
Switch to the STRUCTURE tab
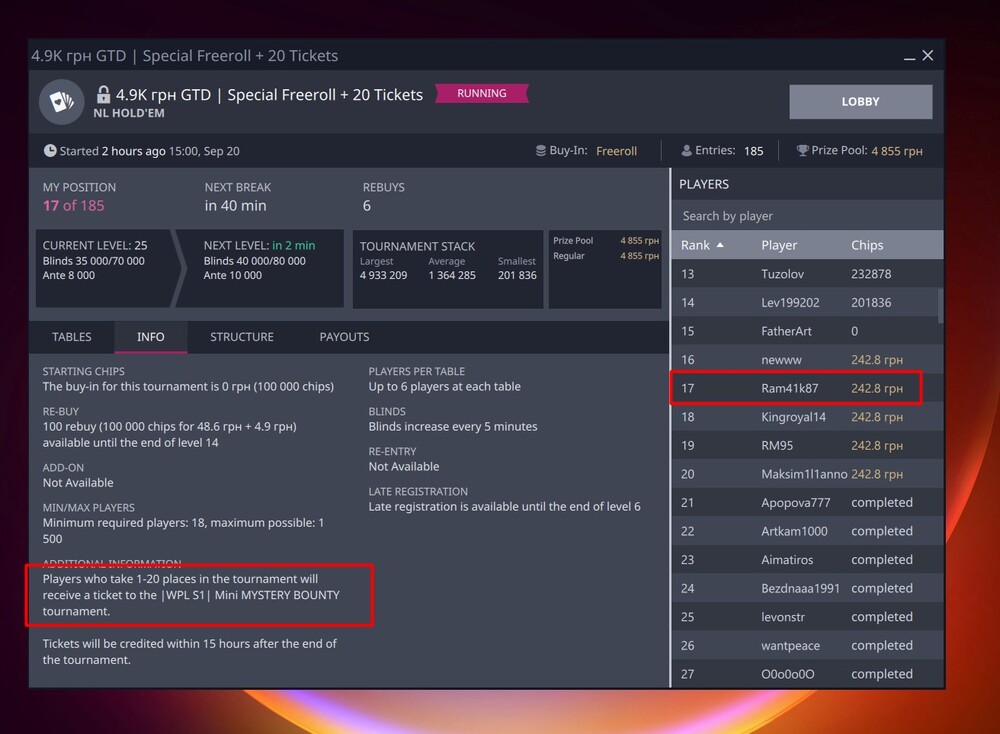tap(242, 337)
